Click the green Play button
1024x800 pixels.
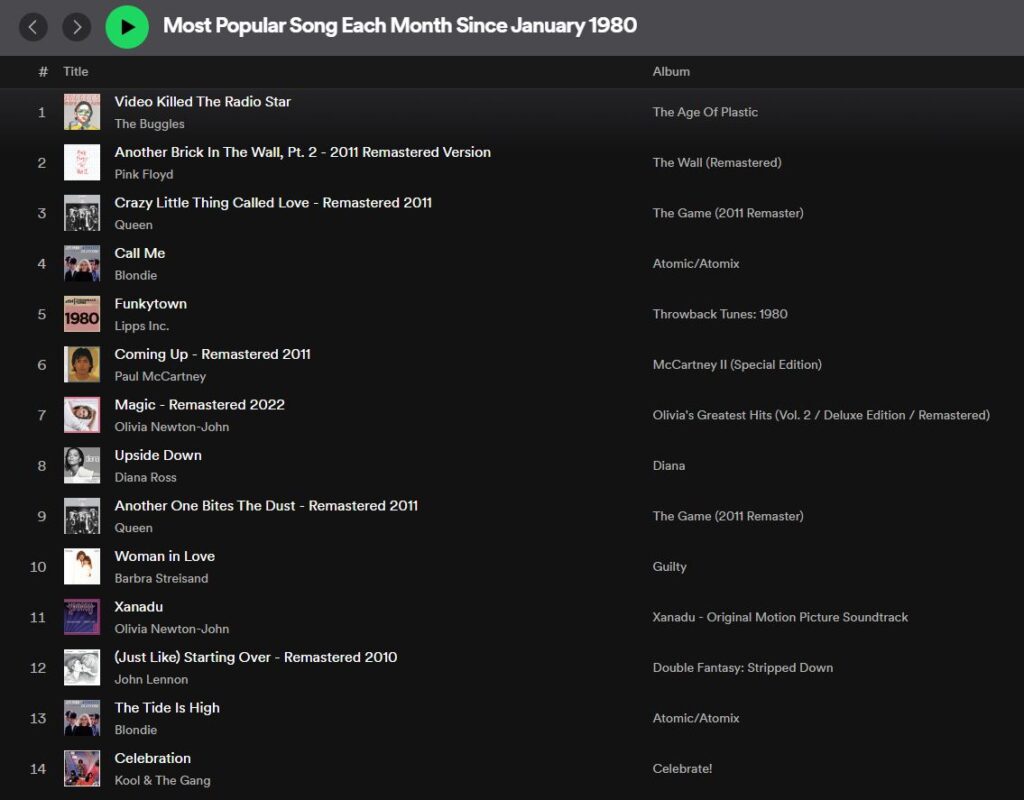127,27
